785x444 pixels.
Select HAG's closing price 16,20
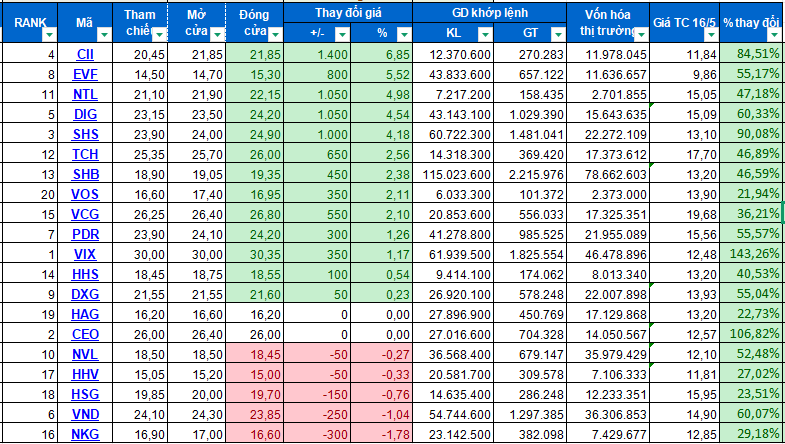click(x=255, y=314)
